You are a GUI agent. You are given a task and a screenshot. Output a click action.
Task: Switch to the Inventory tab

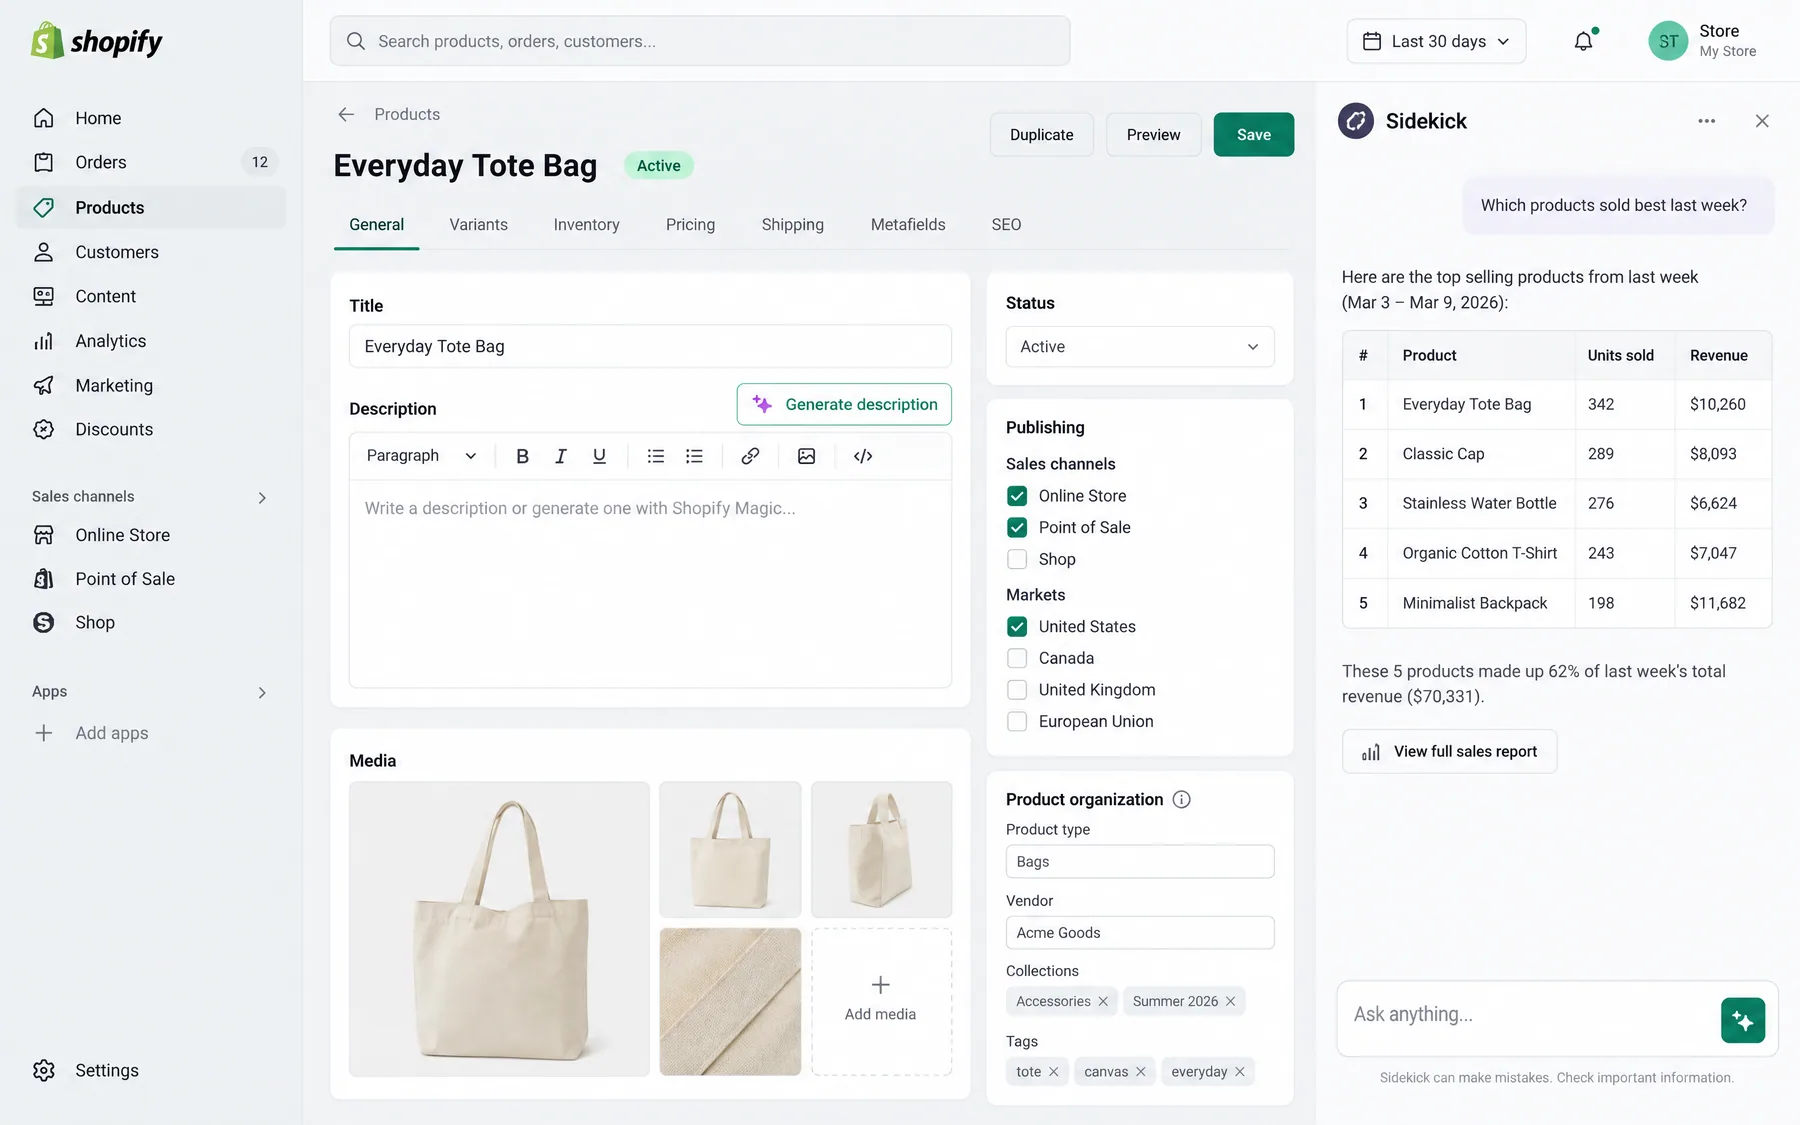pos(586,225)
